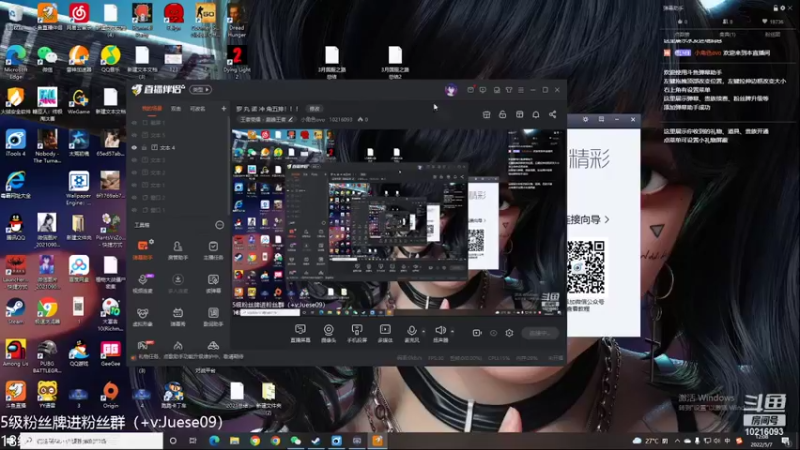Click the lock icon above preview
This screenshot has width=800, height=450.
pos(503,115)
